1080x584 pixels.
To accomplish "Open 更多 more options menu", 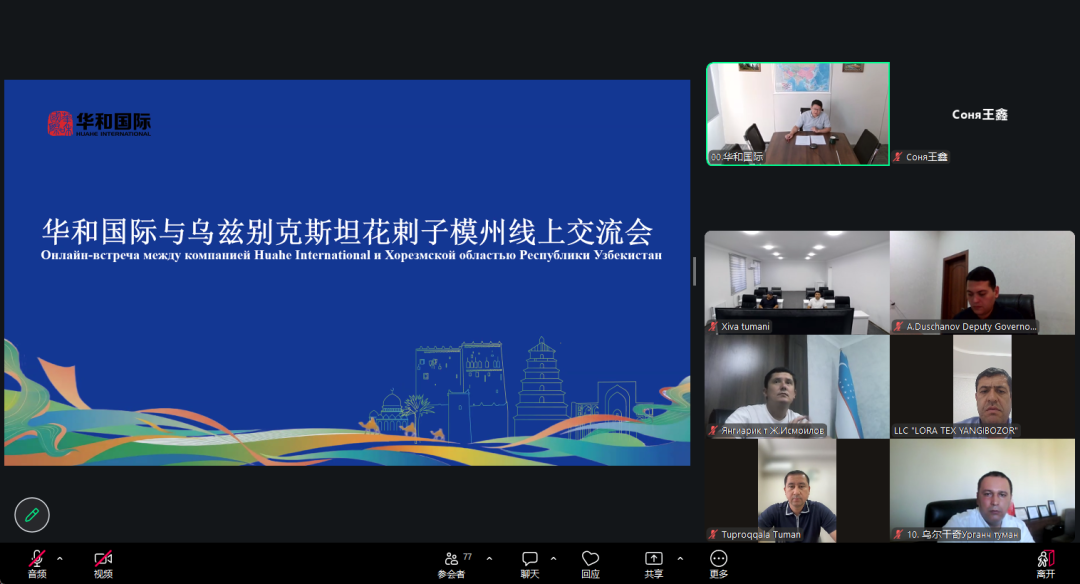I will click(718, 564).
